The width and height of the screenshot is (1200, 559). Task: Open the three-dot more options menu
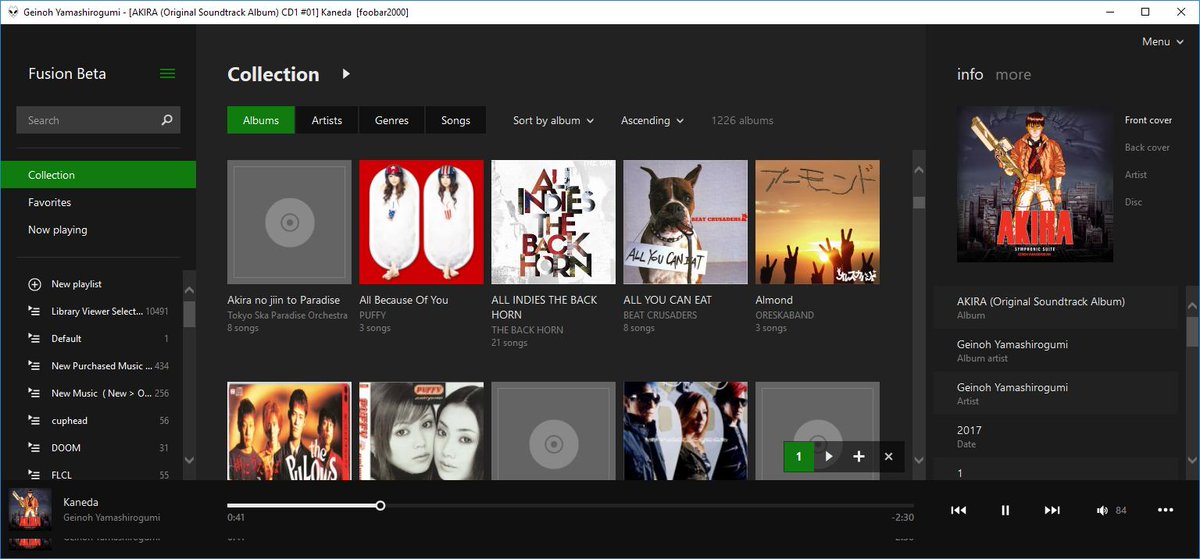[1165, 510]
